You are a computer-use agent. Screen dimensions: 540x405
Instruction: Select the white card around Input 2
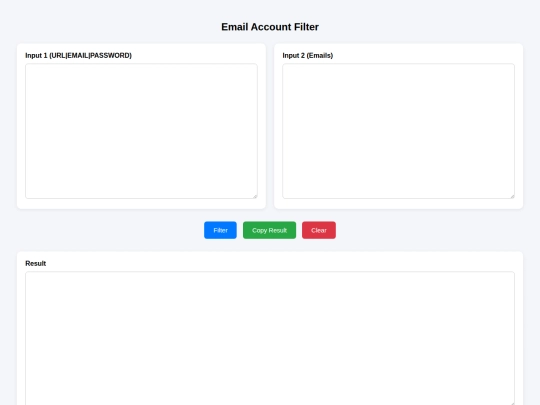pyautogui.click(x=398, y=48)
